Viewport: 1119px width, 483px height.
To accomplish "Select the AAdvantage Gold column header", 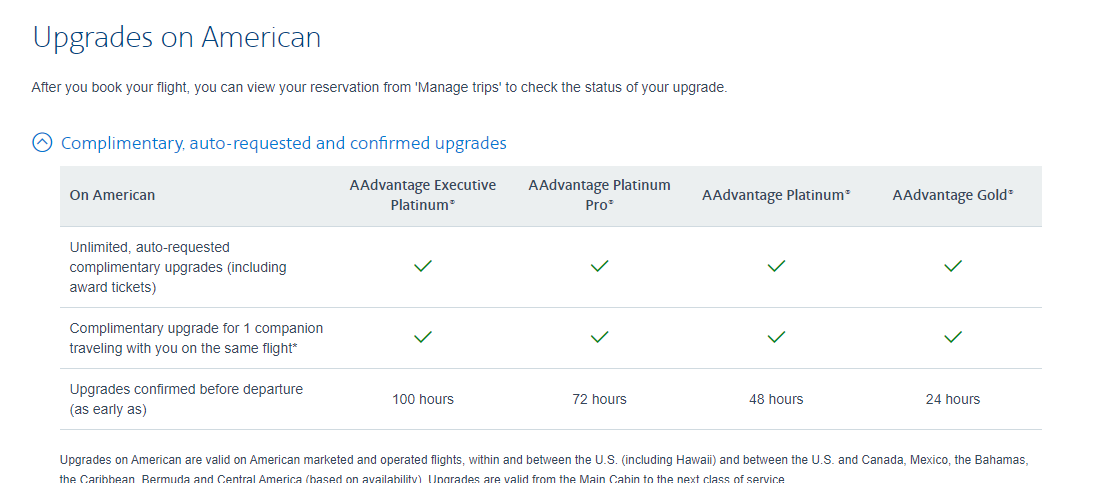I will pyautogui.click(x=953, y=195).
